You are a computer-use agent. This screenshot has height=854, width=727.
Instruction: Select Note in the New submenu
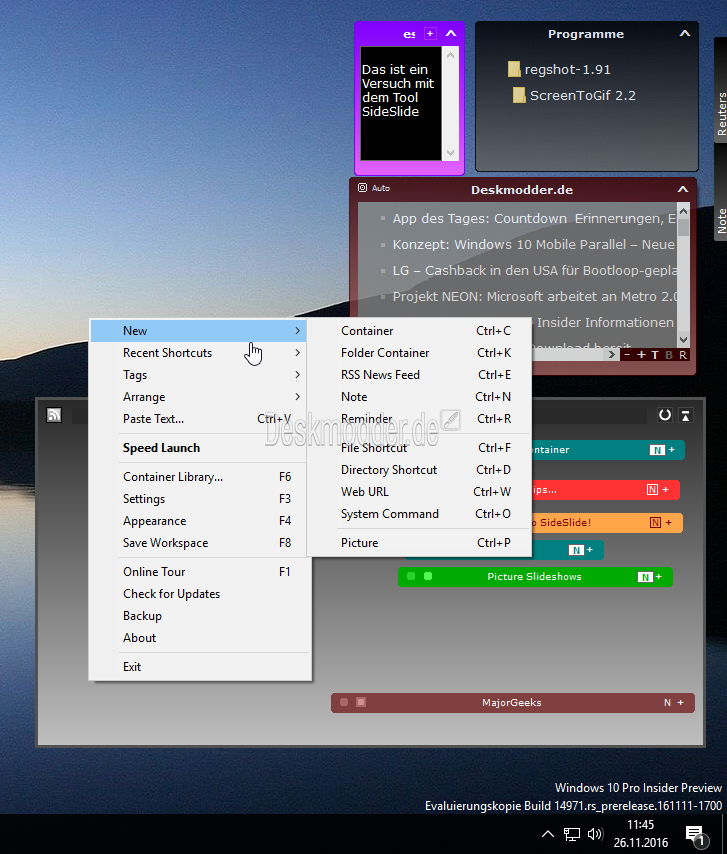(419, 397)
